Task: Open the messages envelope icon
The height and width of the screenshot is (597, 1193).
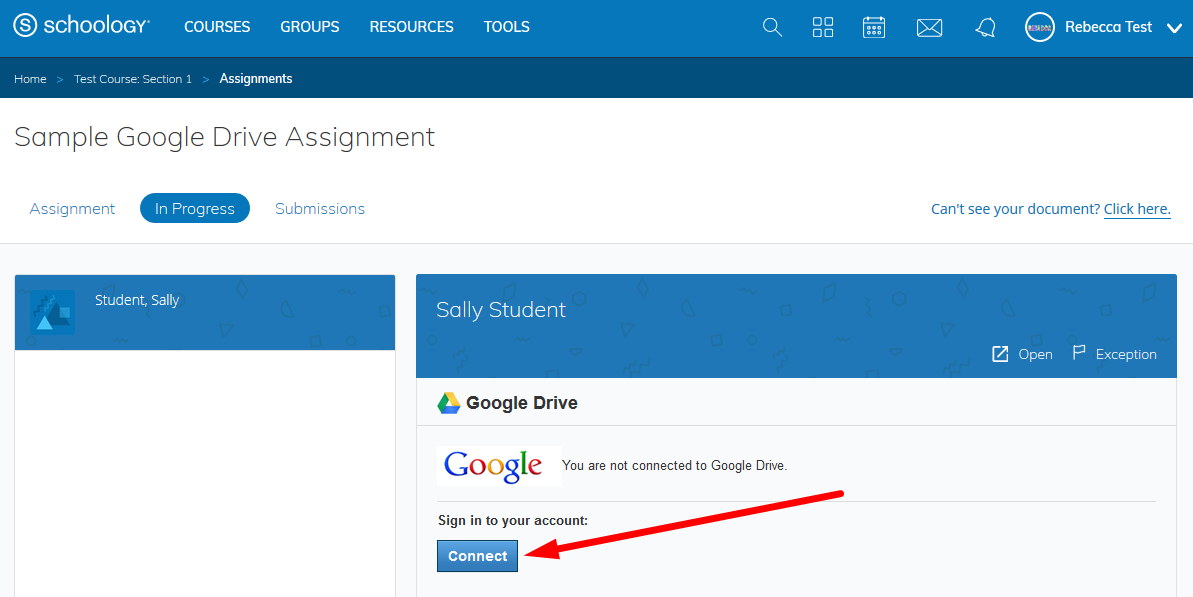Action: pyautogui.click(x=930, y=28)
